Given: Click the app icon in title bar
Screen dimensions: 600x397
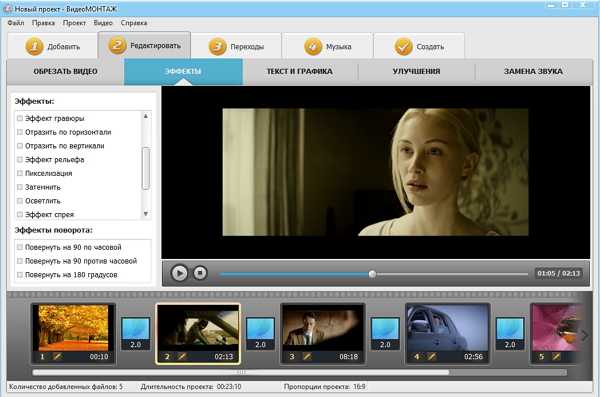Looking at the screenshot, I should click(x=7, y=8).
